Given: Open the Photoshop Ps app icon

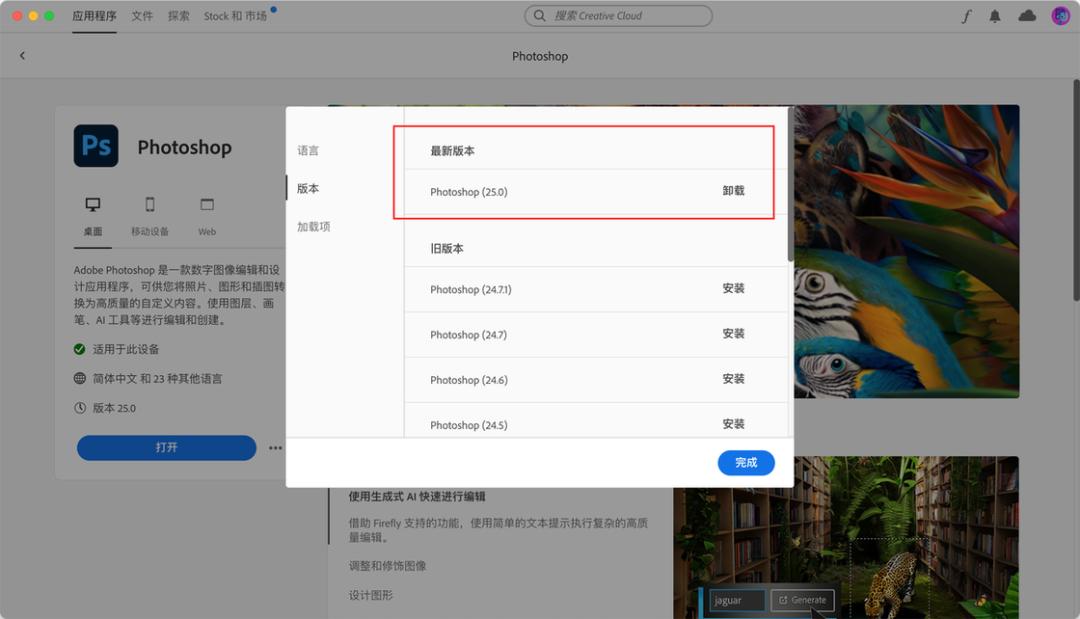Looking at the screenshot, I should 96,145.
